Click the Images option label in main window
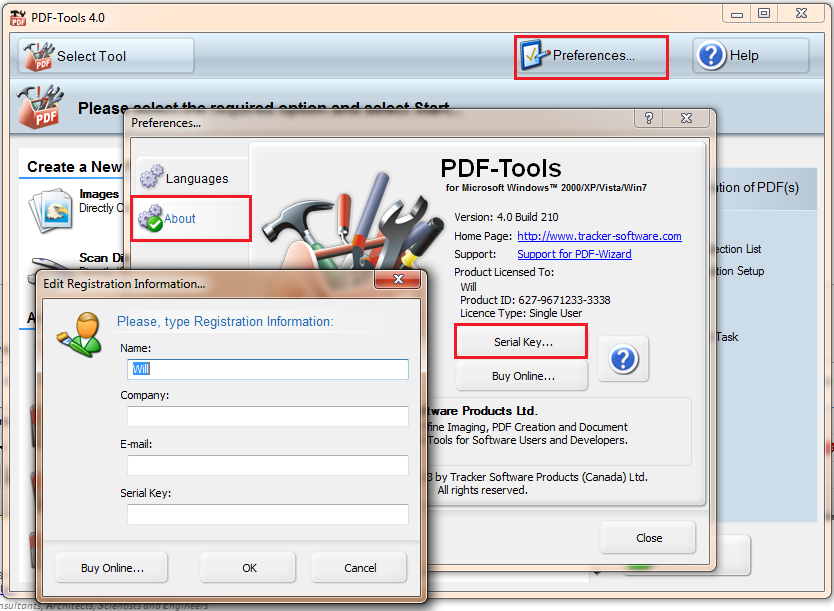834x611 pixels. pyautogui.click(x=99, y=194)
